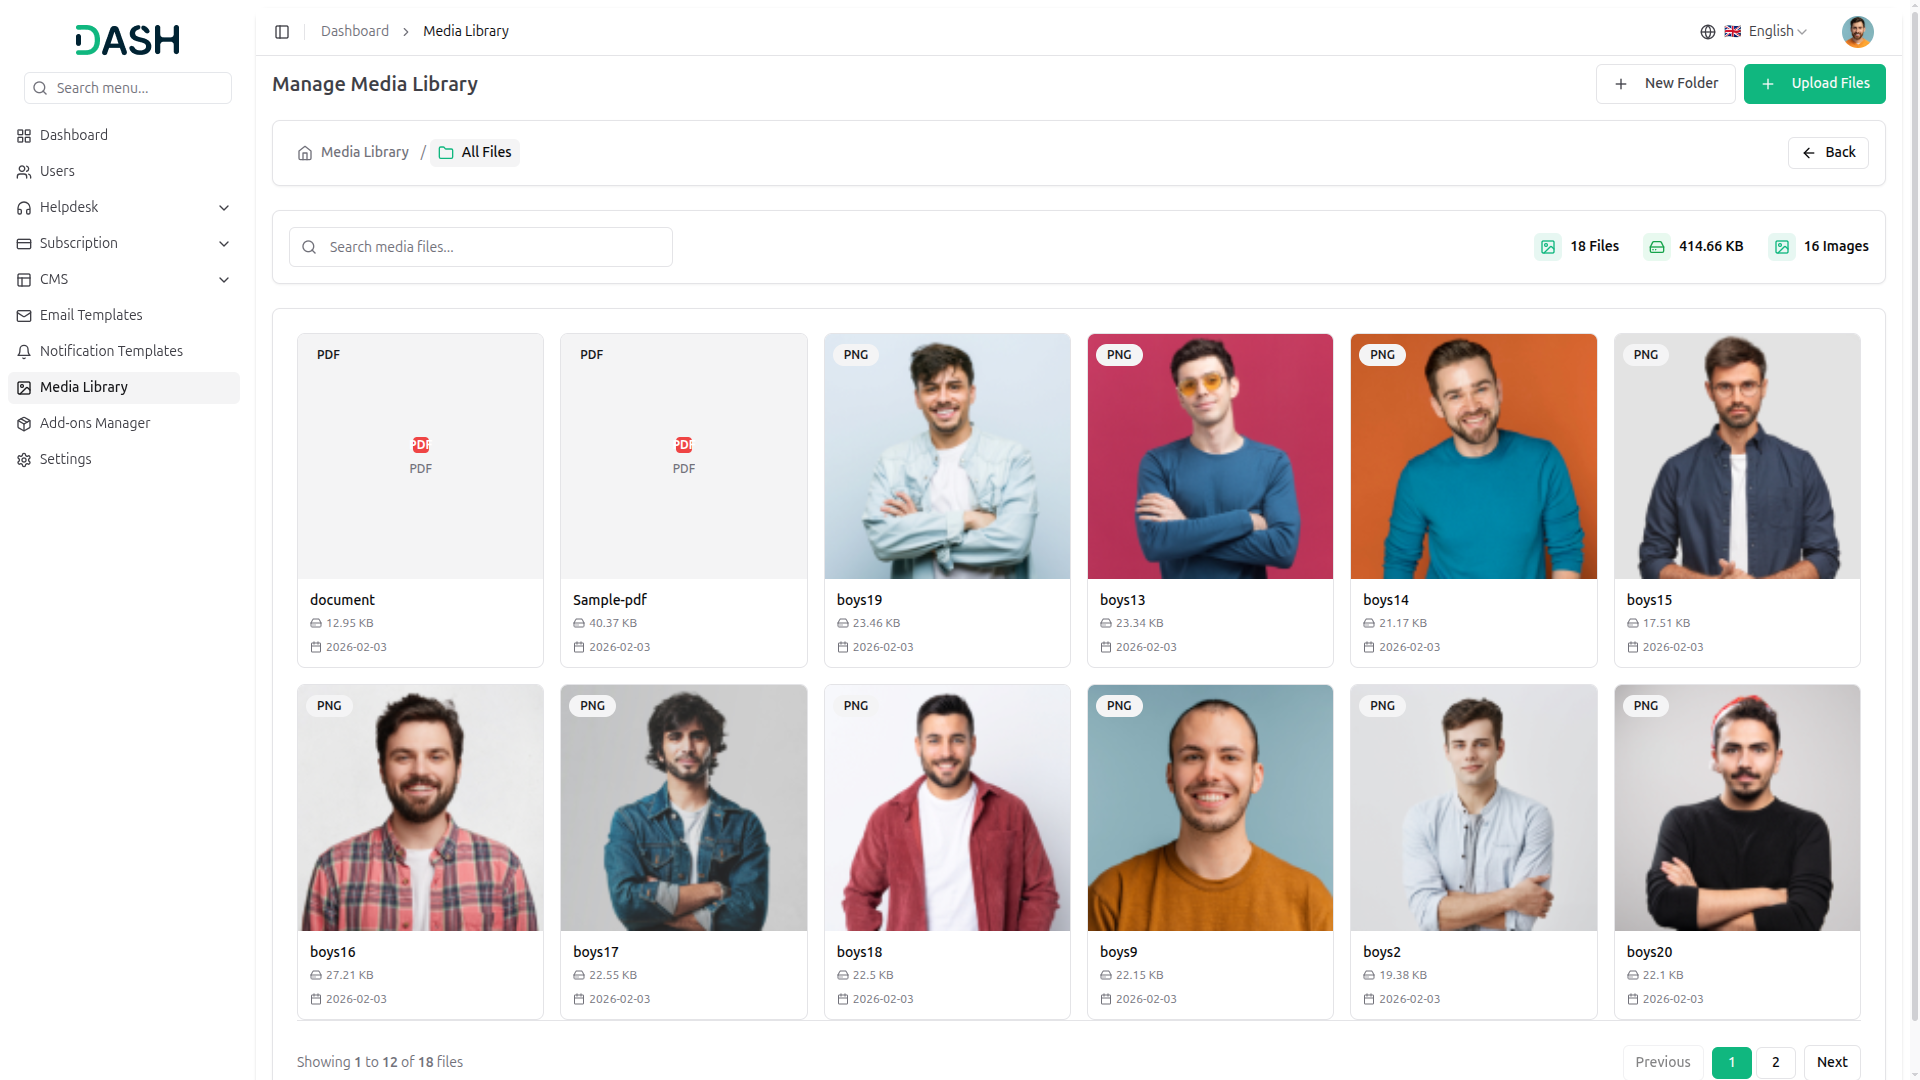Focus the Search menu field
Viewport: 1920px width, 1080px height.
tap(128, 88)
